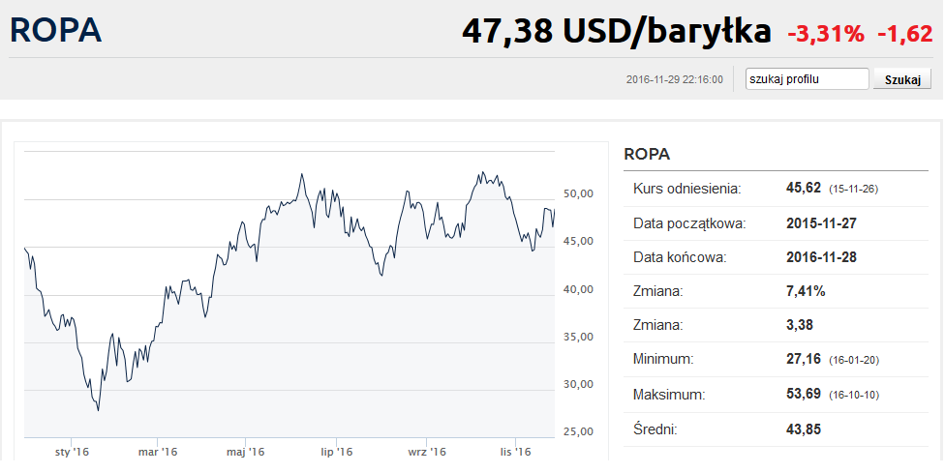
Task: Click the 'Data końcowa:' label
Action: click(680, 258)
